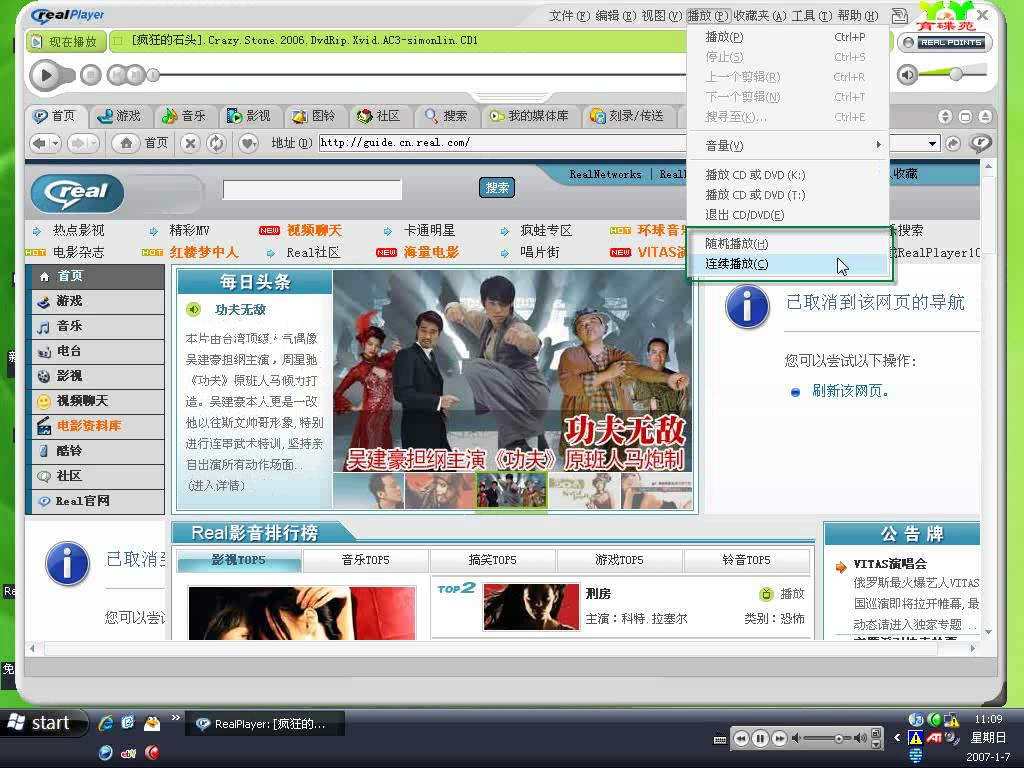The height and width of the screenshot is (768, 1024).
Task: Switch to the 搜索 tab
Action: (x=446, y=116)
